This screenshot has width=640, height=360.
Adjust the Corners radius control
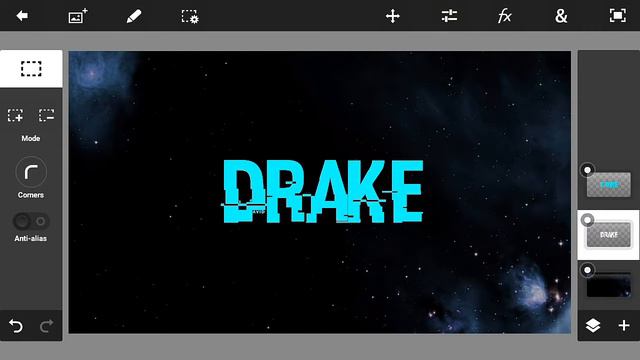pos(31,172)
